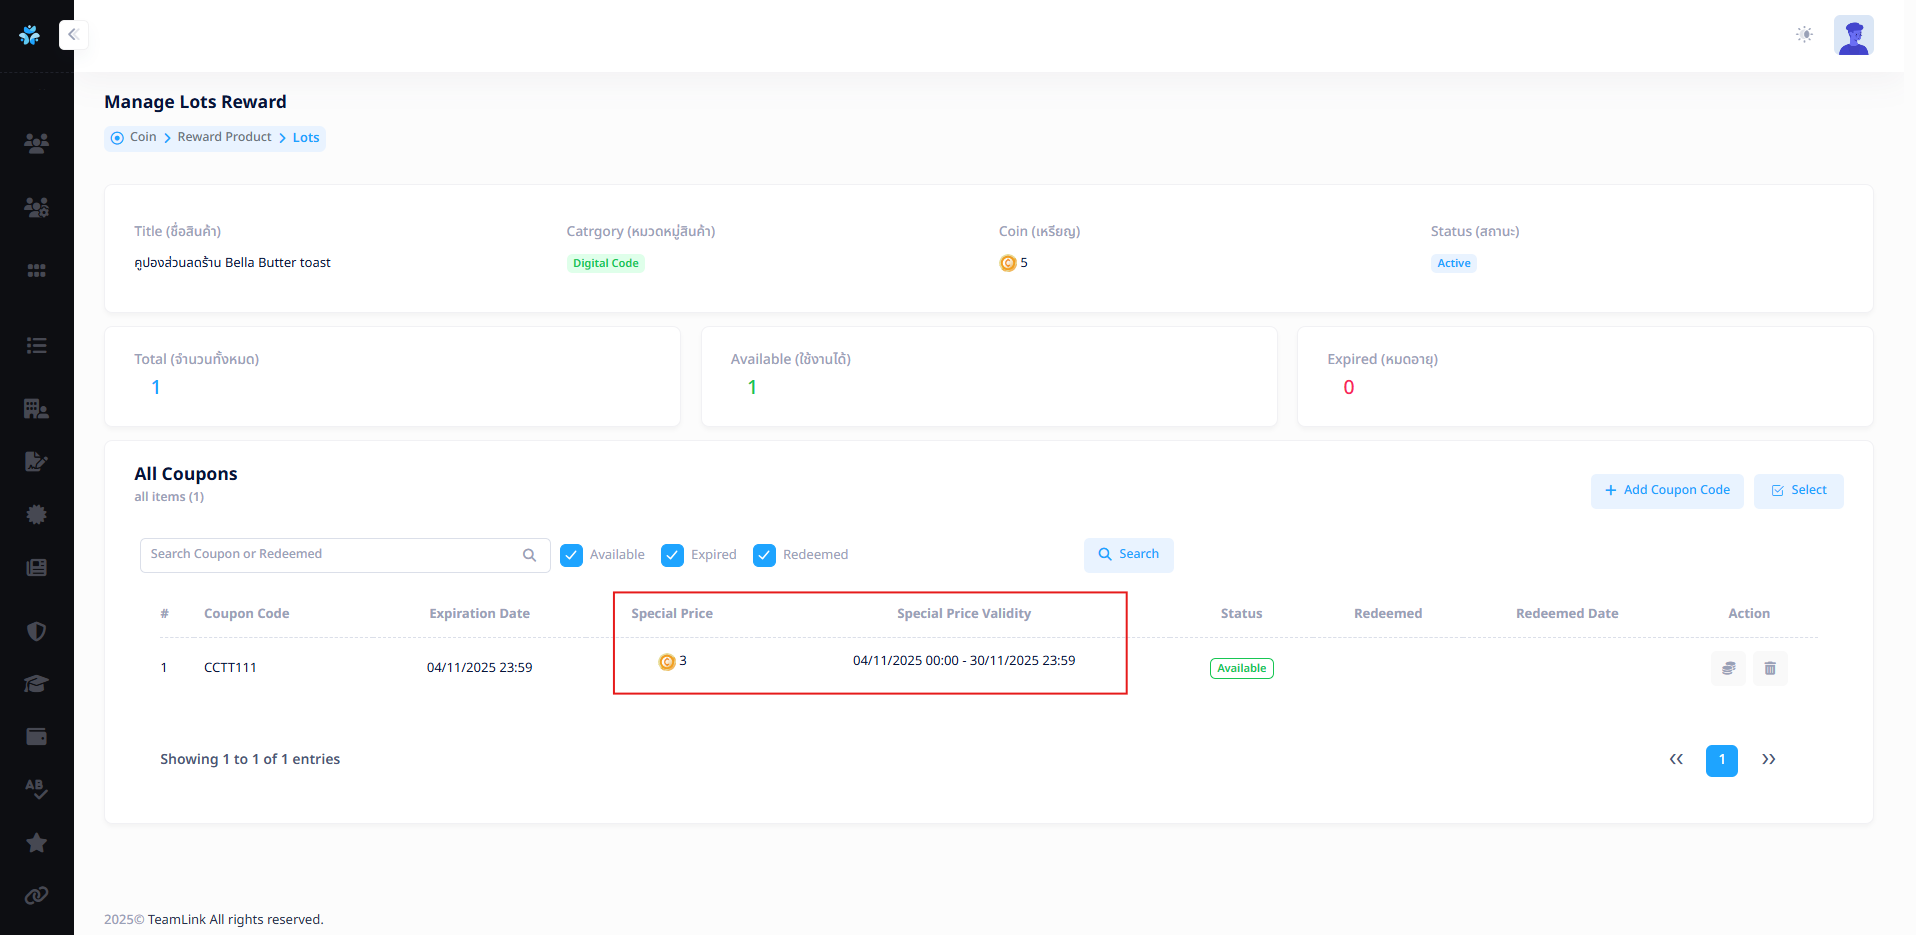Image resolution: width=1916 pixels, height=935 pixels.
Task: Navigate to Reward Product in the breadcrumb
Action: [224, 137]
